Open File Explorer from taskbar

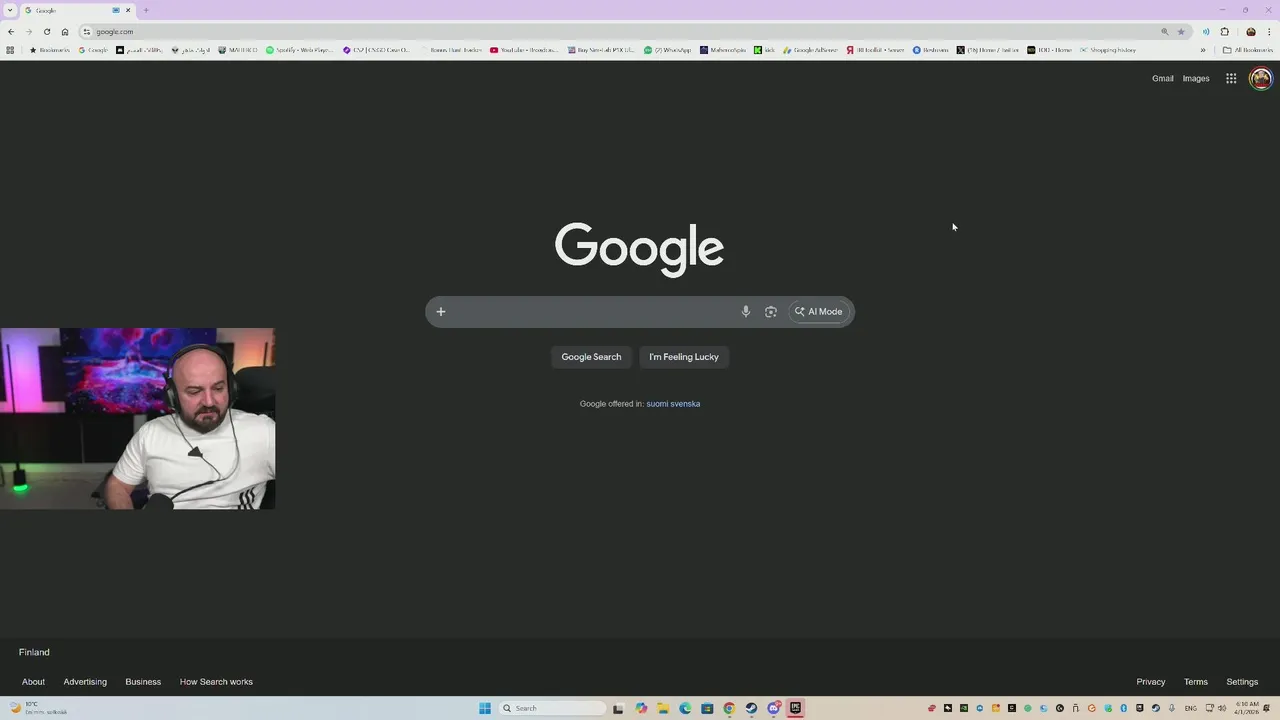point(663,708)
